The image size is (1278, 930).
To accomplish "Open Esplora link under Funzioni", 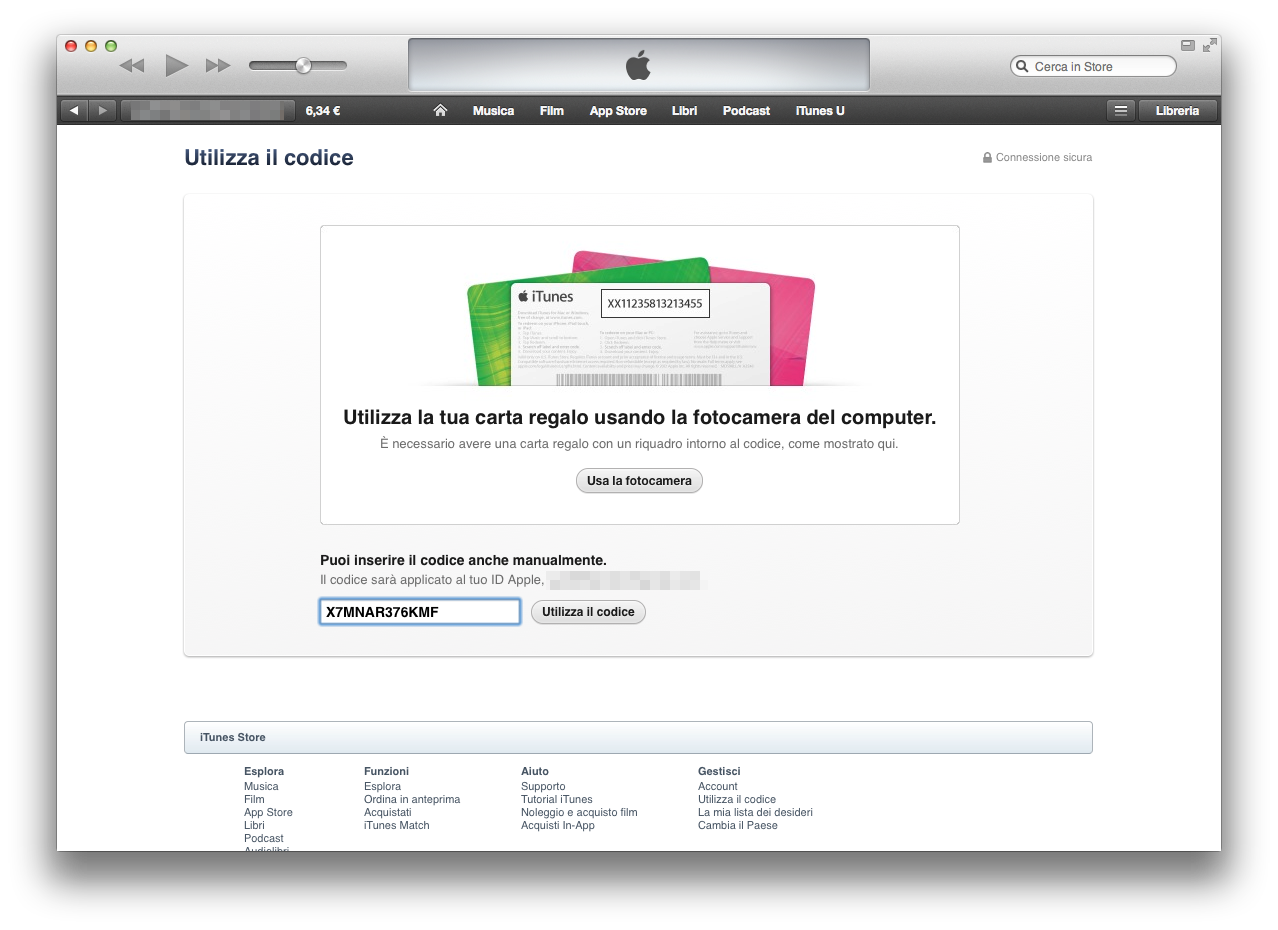I will [x=382, y=787].
